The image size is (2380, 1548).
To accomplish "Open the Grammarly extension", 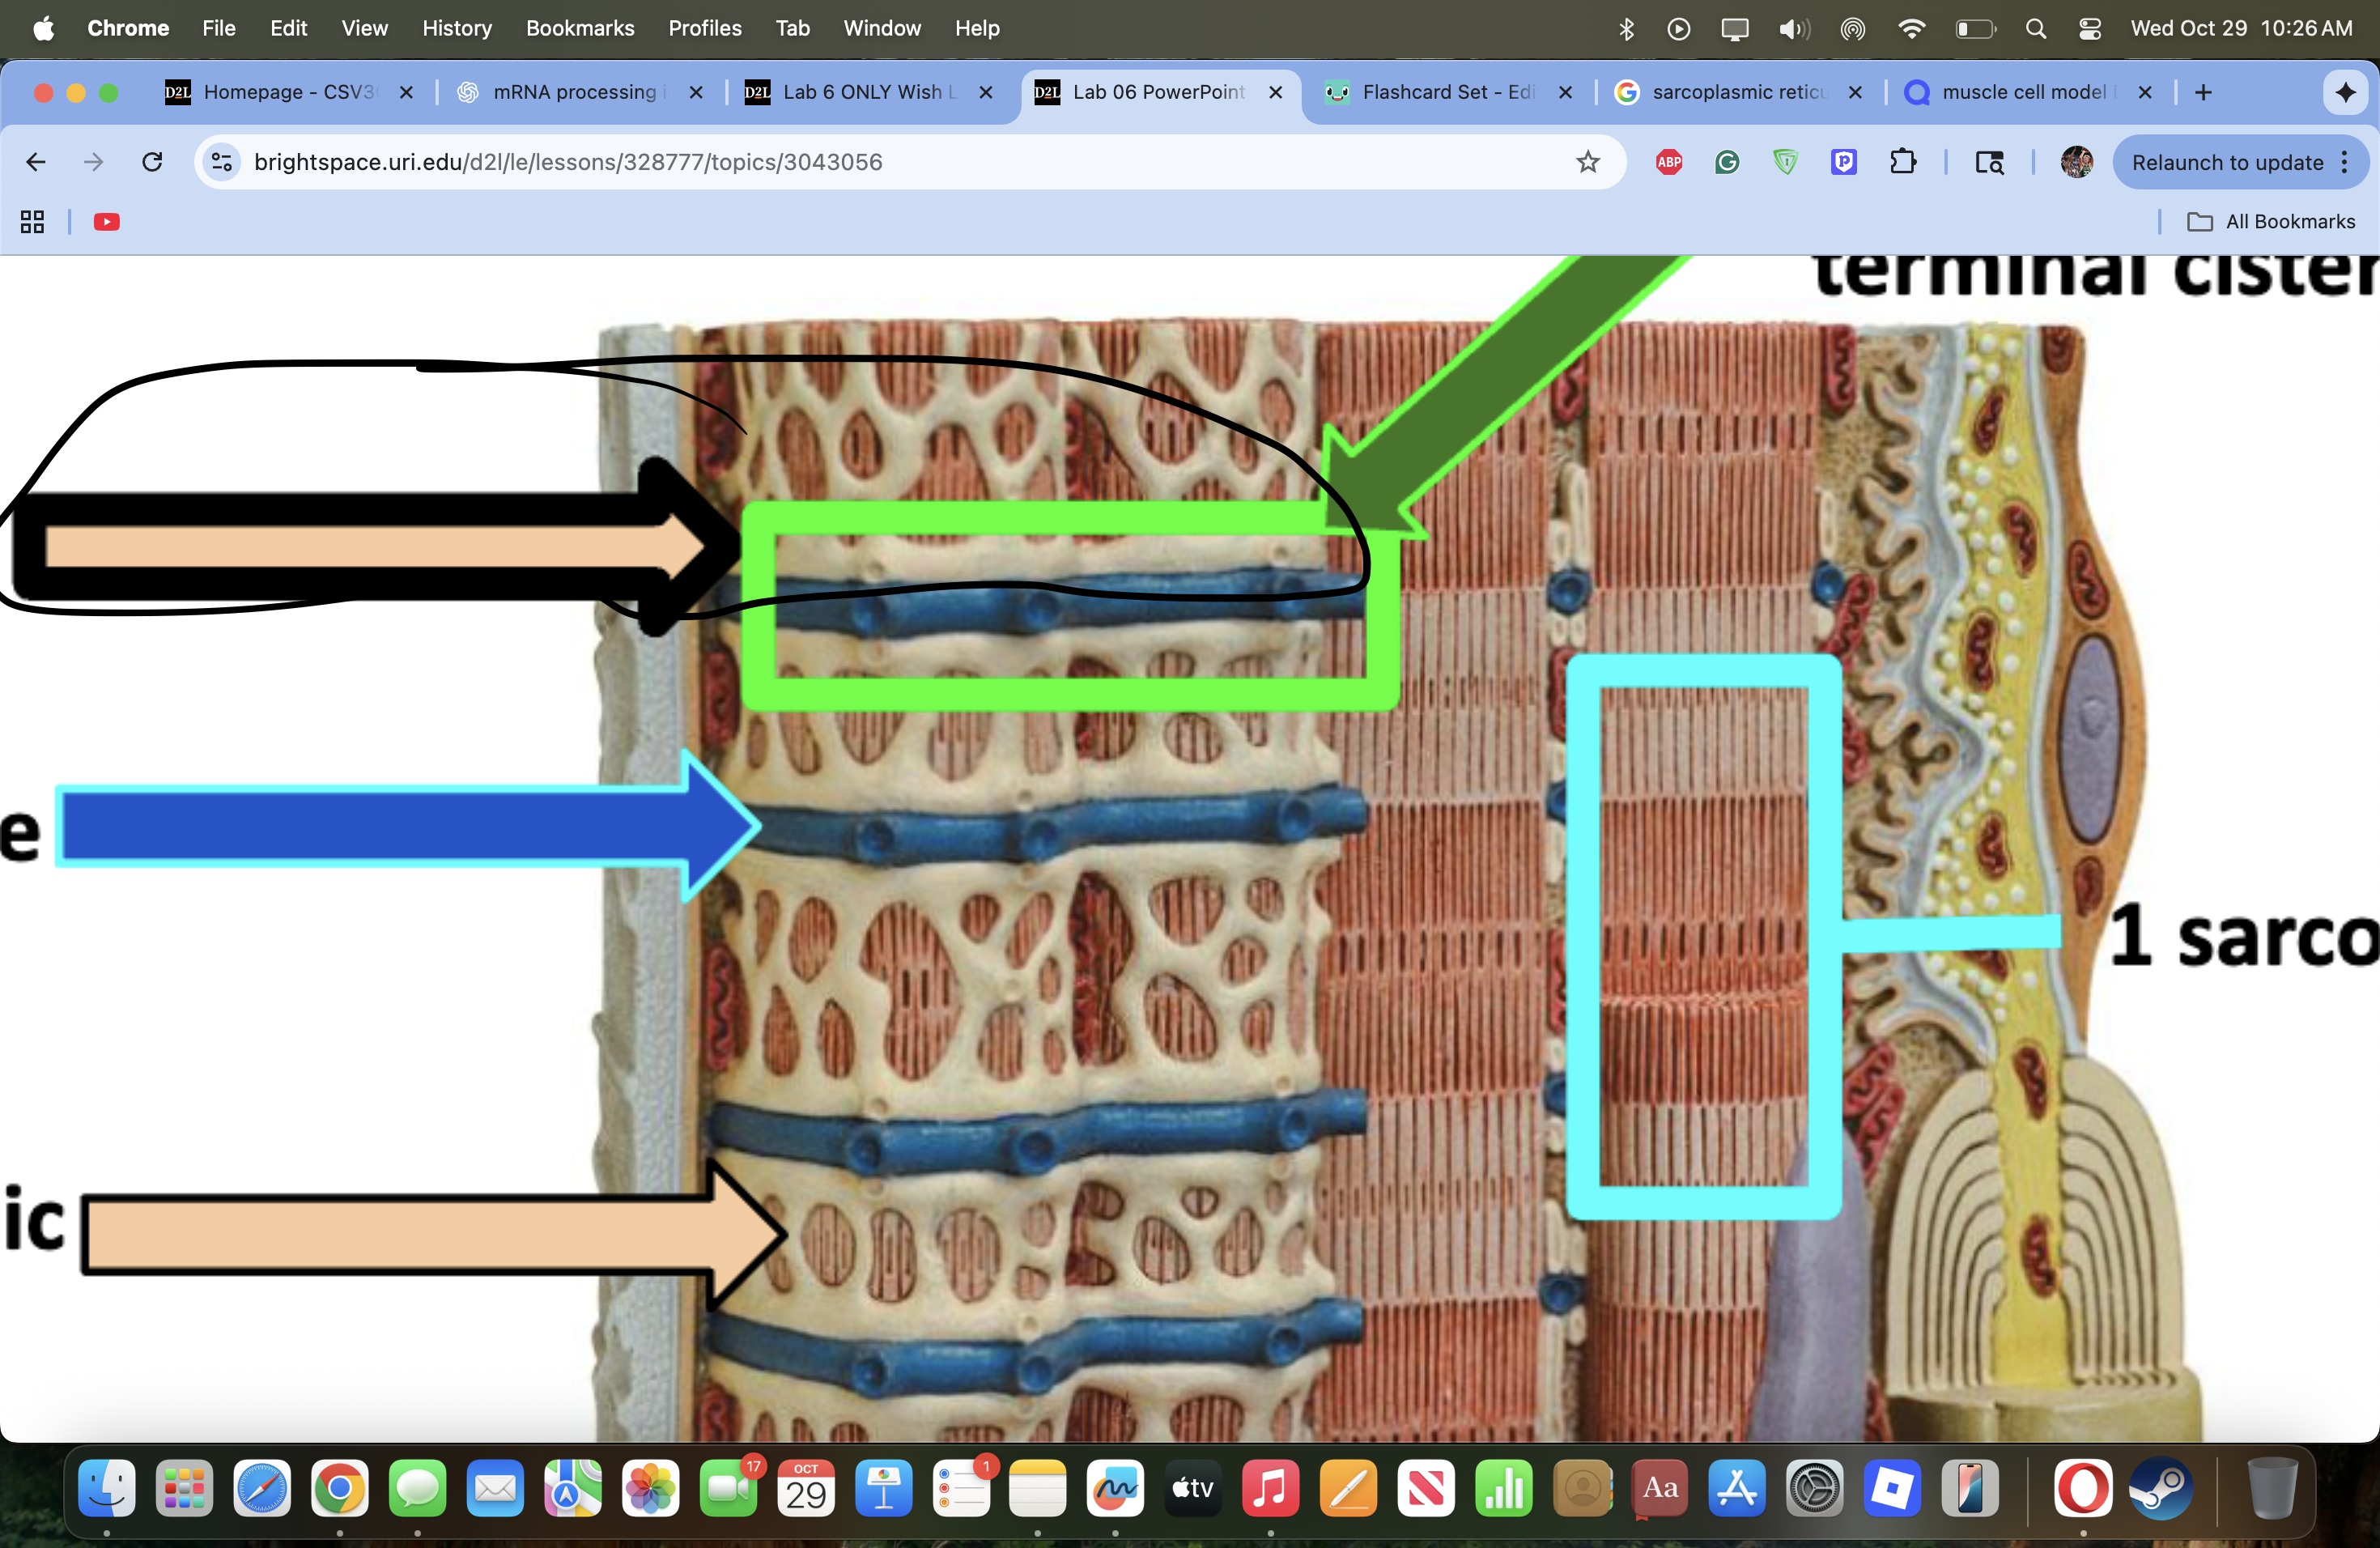I will (1726, 162).
